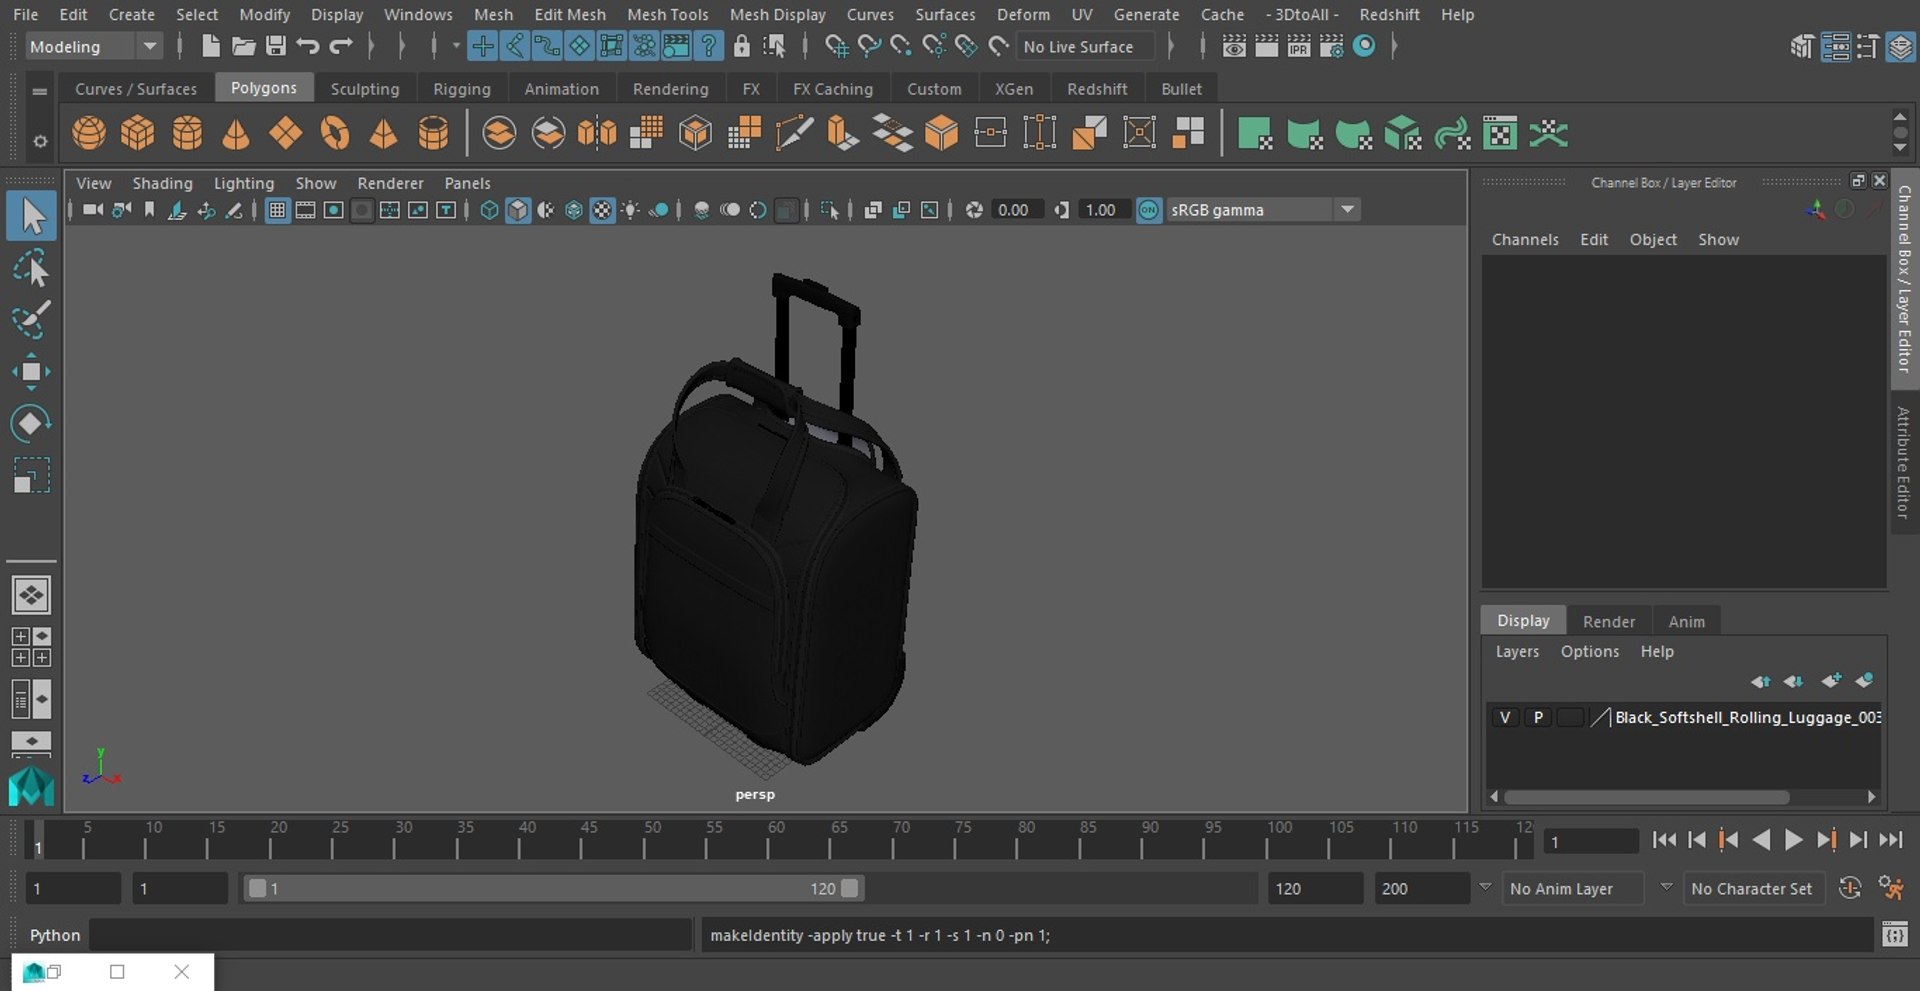This screenshot has height=991, width=1920.
Task: Create a polygon sphere from the shelf
Action: pyautogui.click(x=89, y=133)
